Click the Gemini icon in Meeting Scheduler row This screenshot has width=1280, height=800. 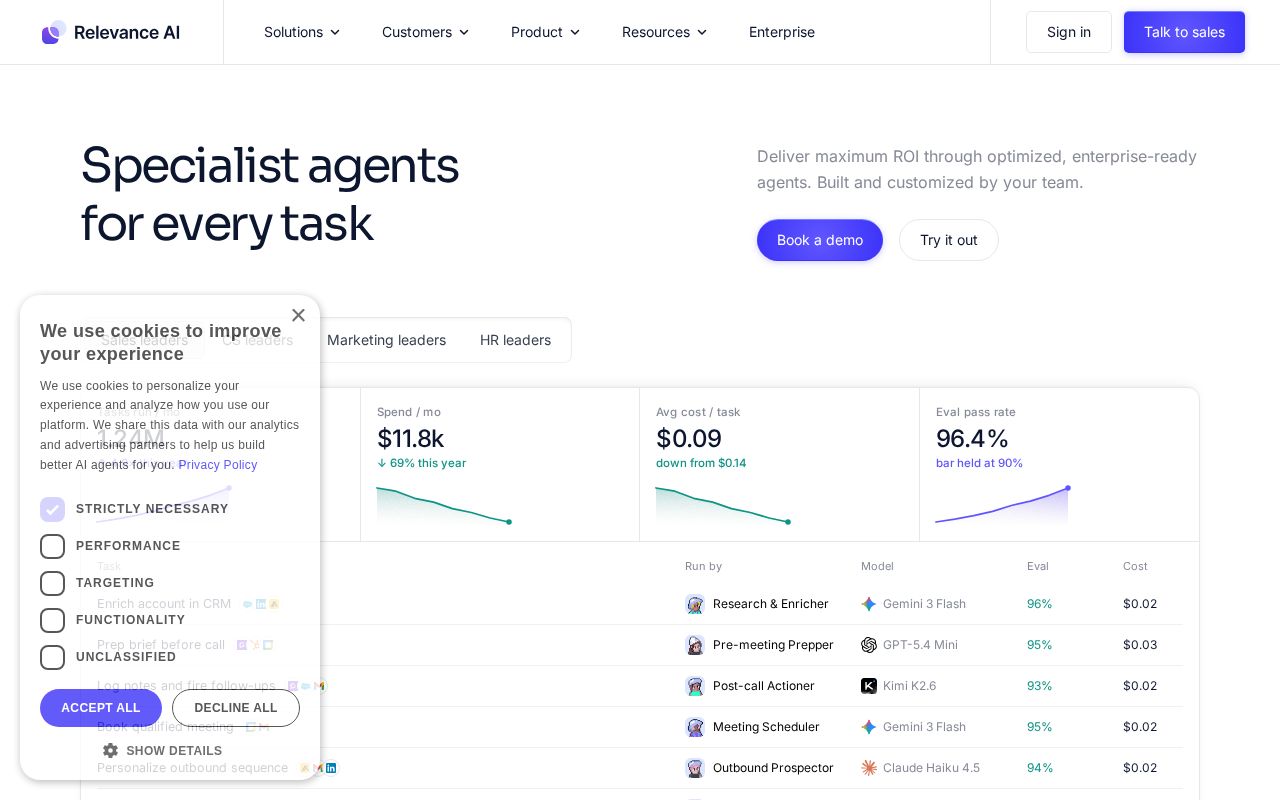pyautogui.click(x=869, y=727)
